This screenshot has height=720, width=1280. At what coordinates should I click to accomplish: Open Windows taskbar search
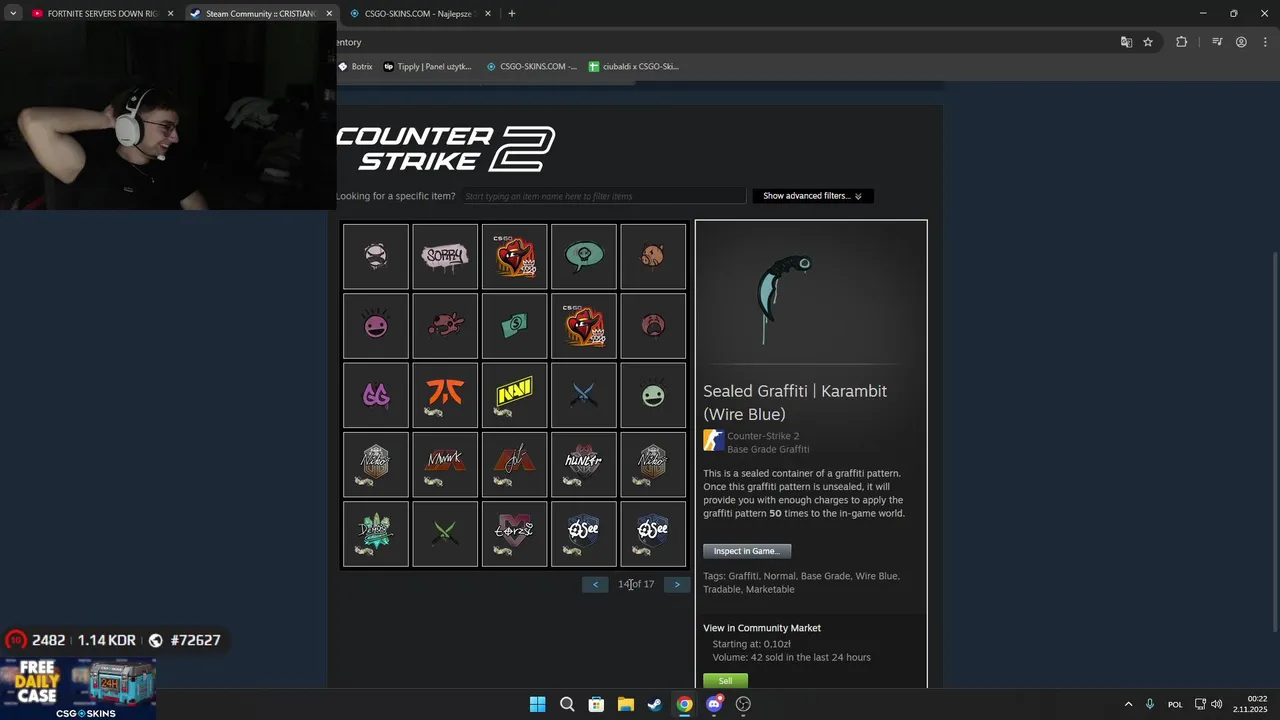point(567,704)
